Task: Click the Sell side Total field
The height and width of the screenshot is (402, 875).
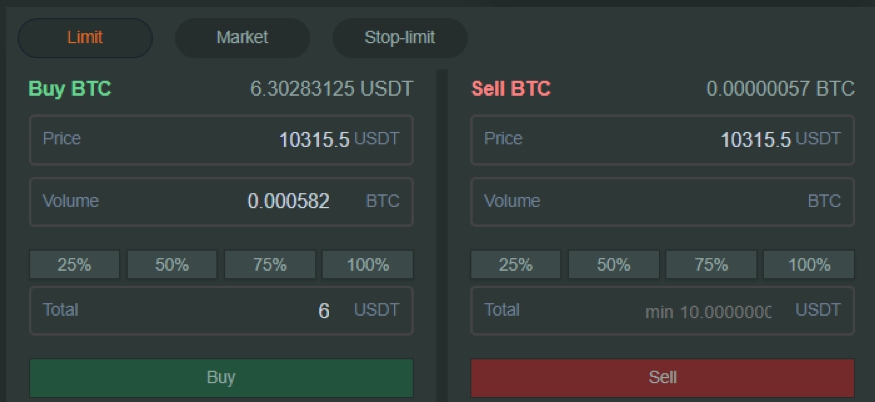Action: tap(662, 310)
